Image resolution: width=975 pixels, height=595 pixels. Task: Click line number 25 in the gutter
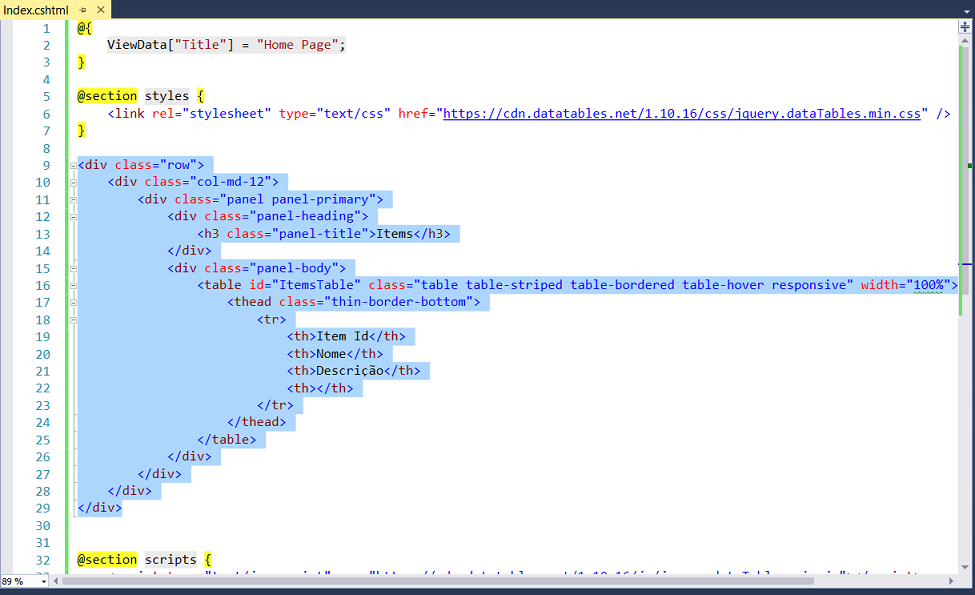point(43,440)
